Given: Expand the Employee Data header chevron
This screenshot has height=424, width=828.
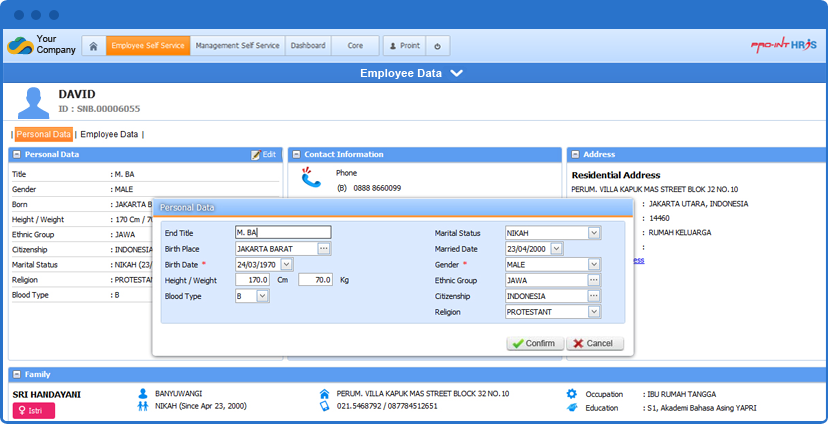Looking at the screenshot, I should [457, 73].
